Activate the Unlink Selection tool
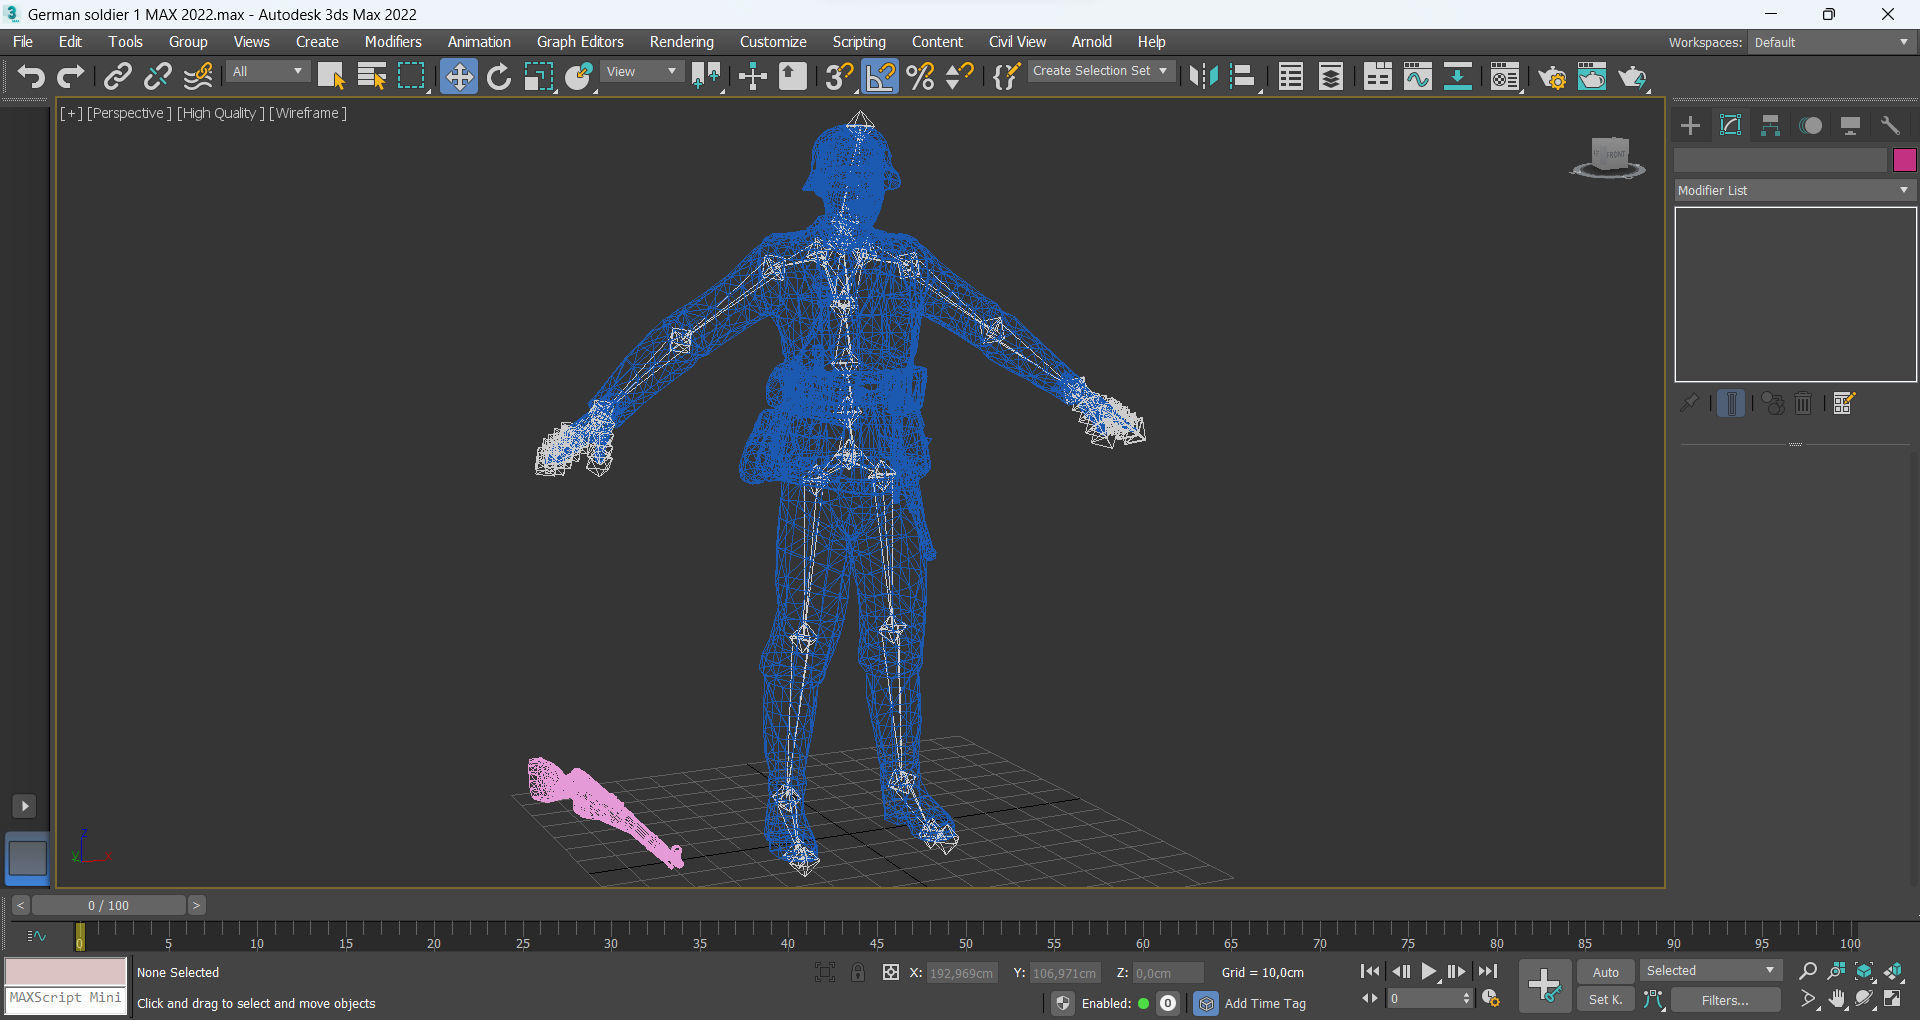The width and height of the screenshot is (1920, 1020). [x=158, y=76]
